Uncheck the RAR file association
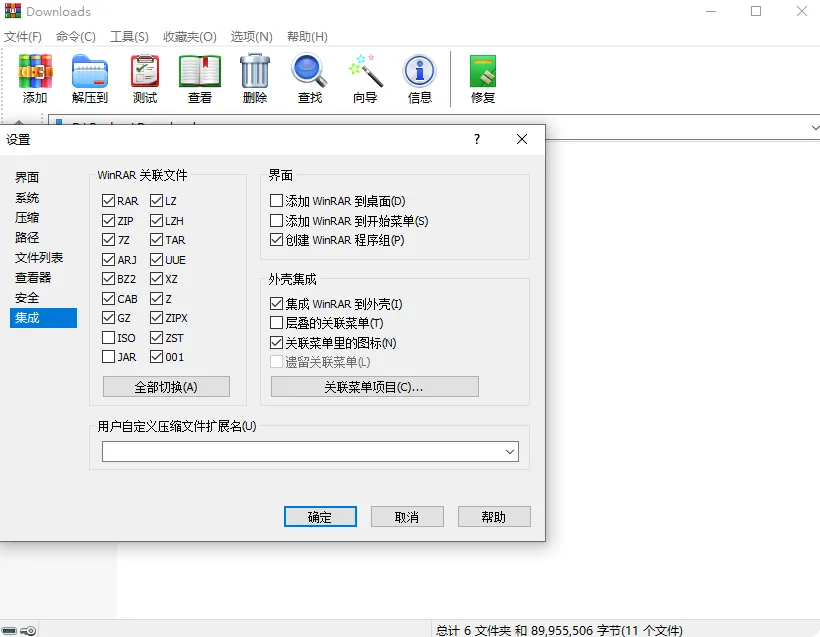820x637 pixels. coord(108,201)
